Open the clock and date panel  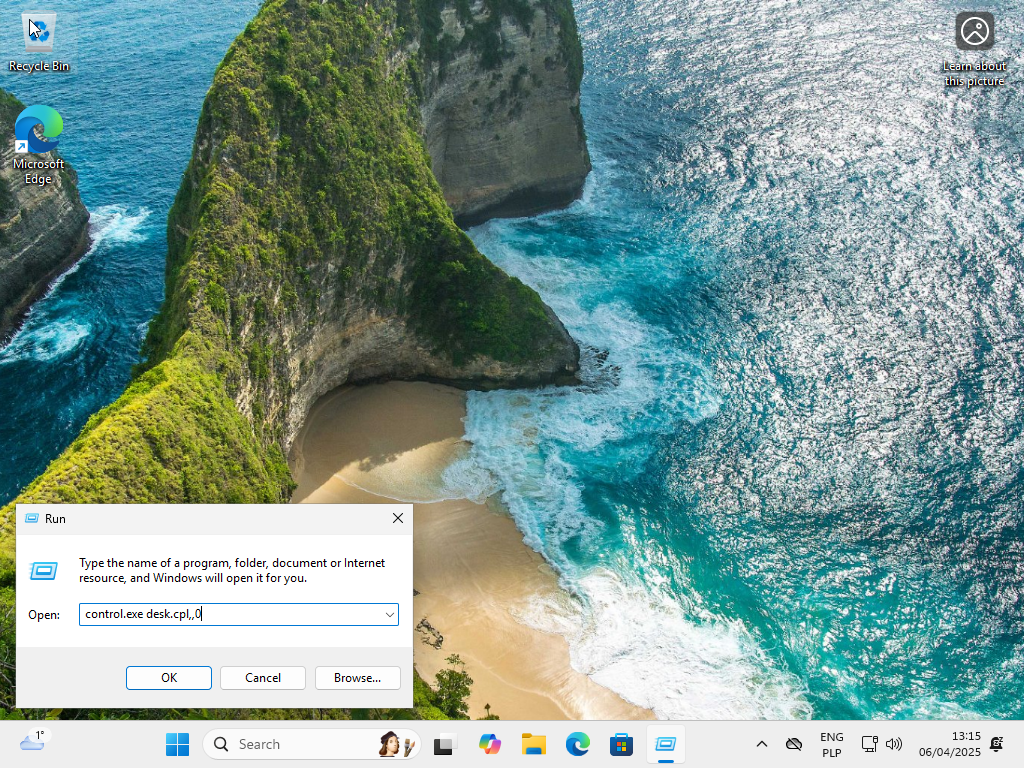click(949, 744)
